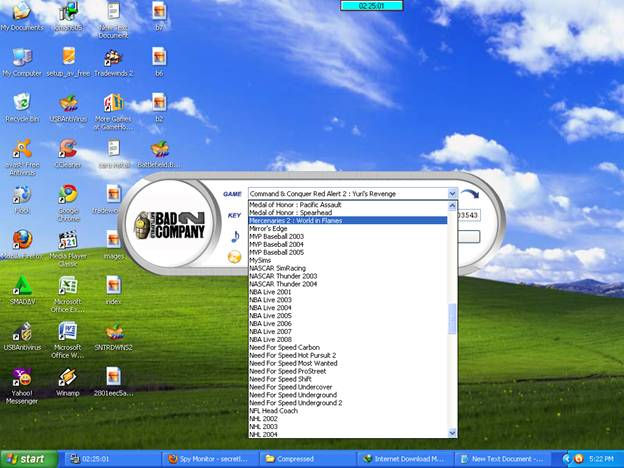The width and height of the screenshot is (624, 468).
Task: Select NFL Head Coach entry
Action: point(348,411)
